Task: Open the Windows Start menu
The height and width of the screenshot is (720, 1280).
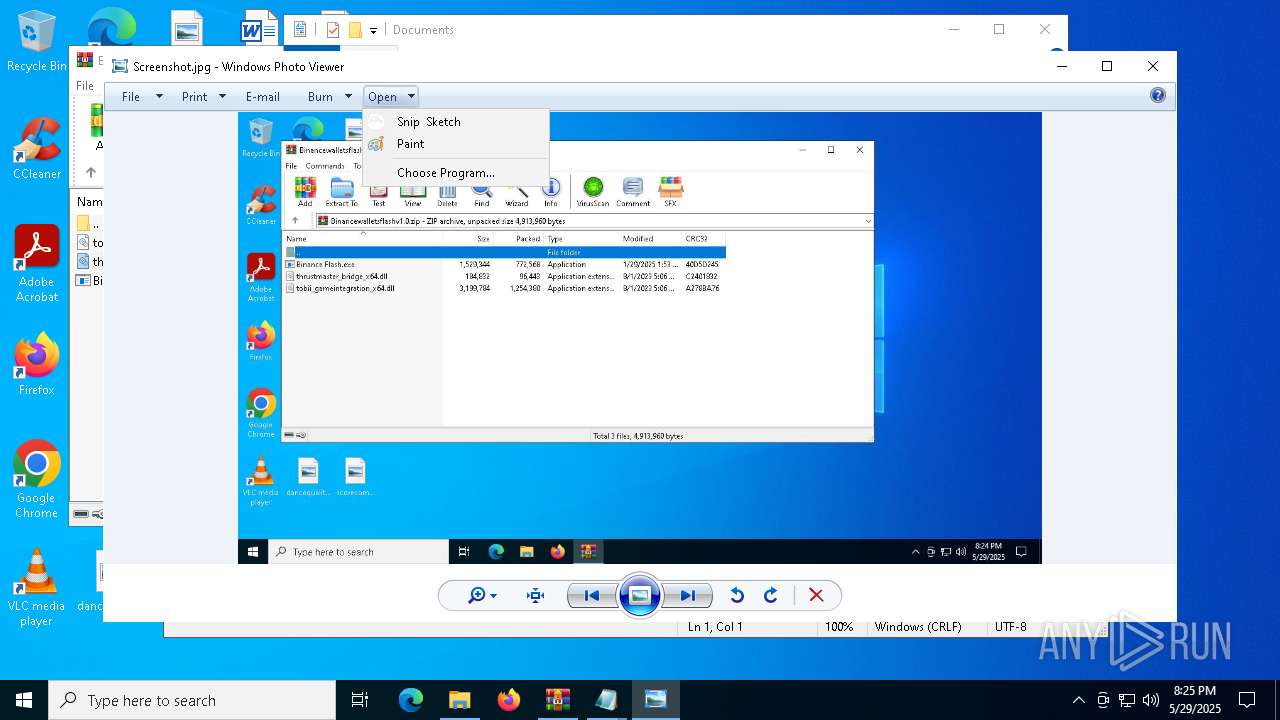Action: click(x=24, y=700)
